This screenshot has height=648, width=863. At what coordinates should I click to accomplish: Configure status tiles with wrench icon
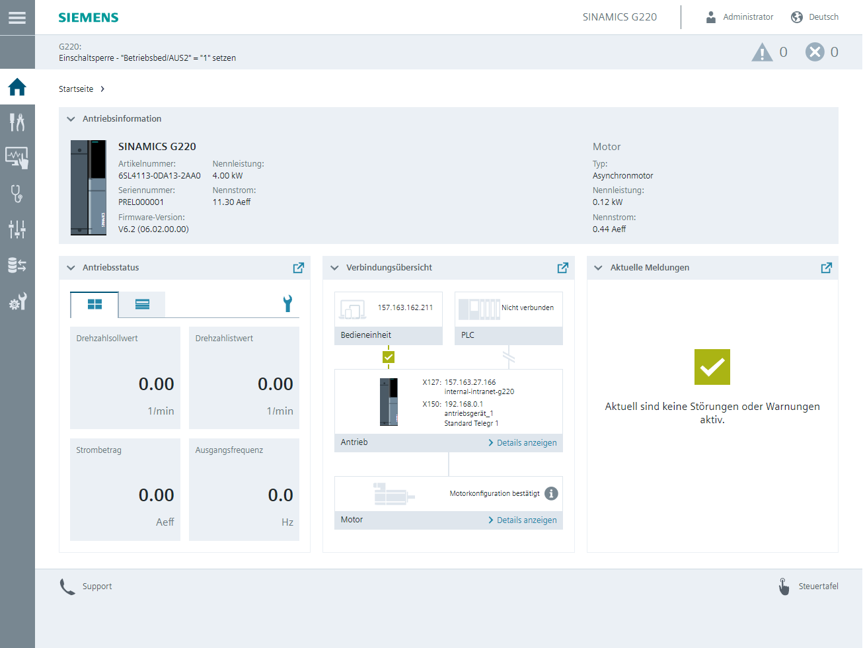pos(287,303)
